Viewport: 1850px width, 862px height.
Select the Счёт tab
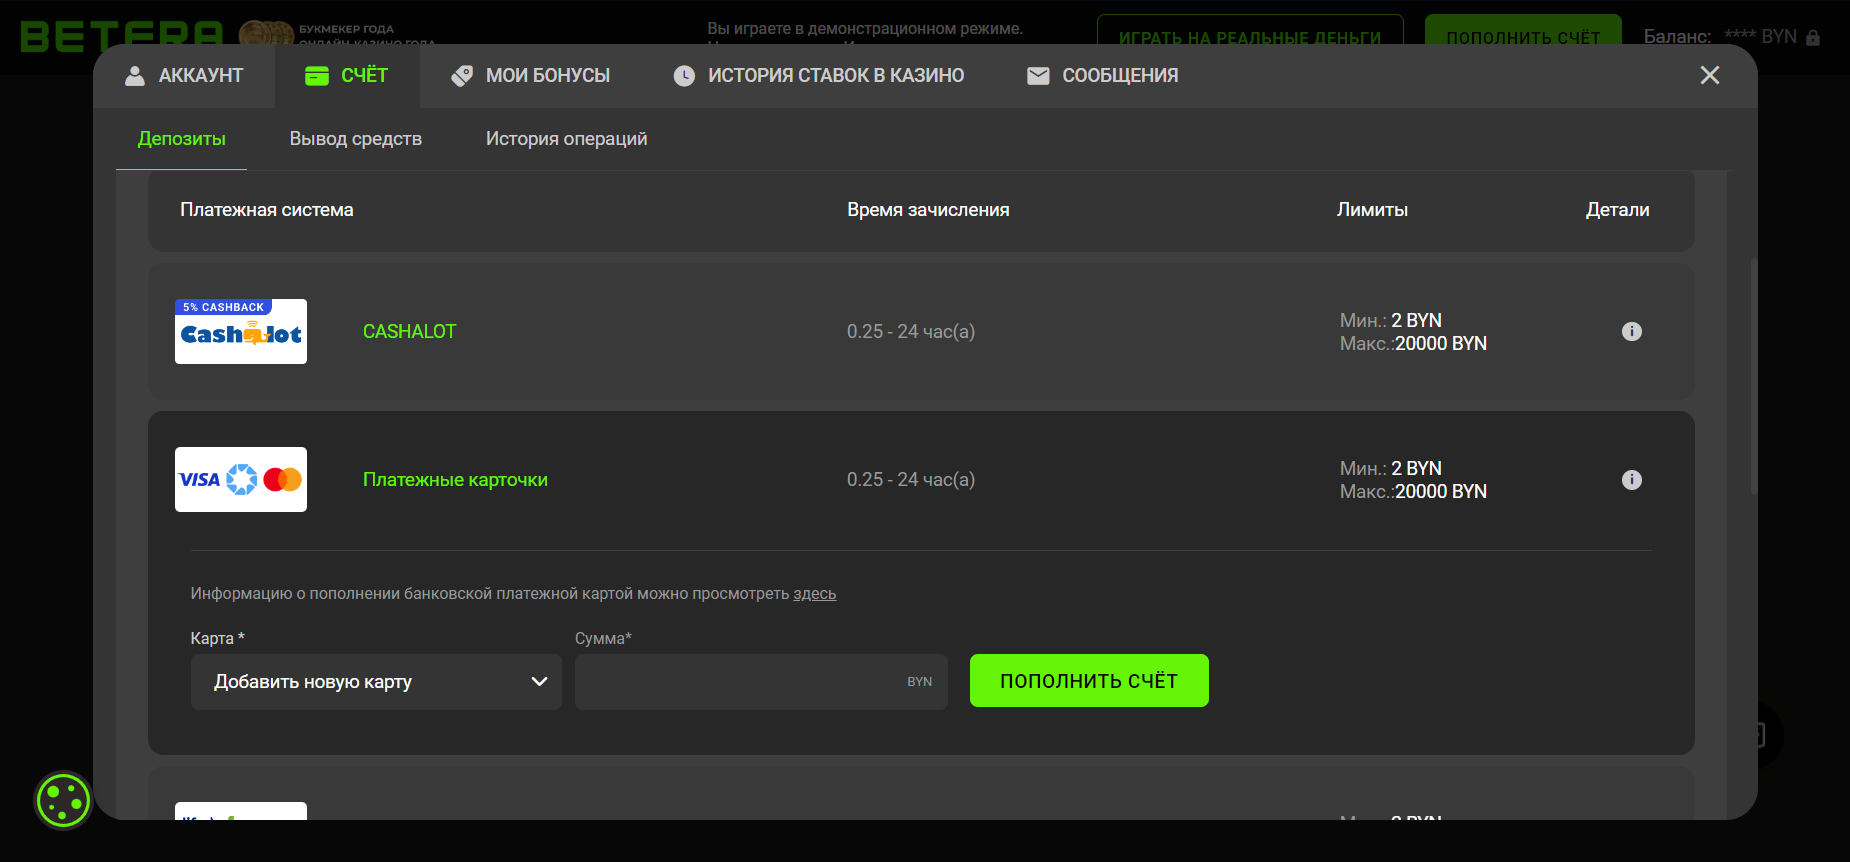[346, 76]
